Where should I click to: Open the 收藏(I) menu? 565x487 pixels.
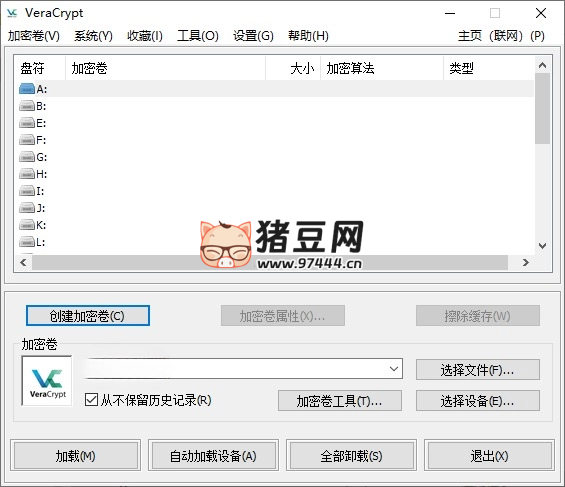145,36
